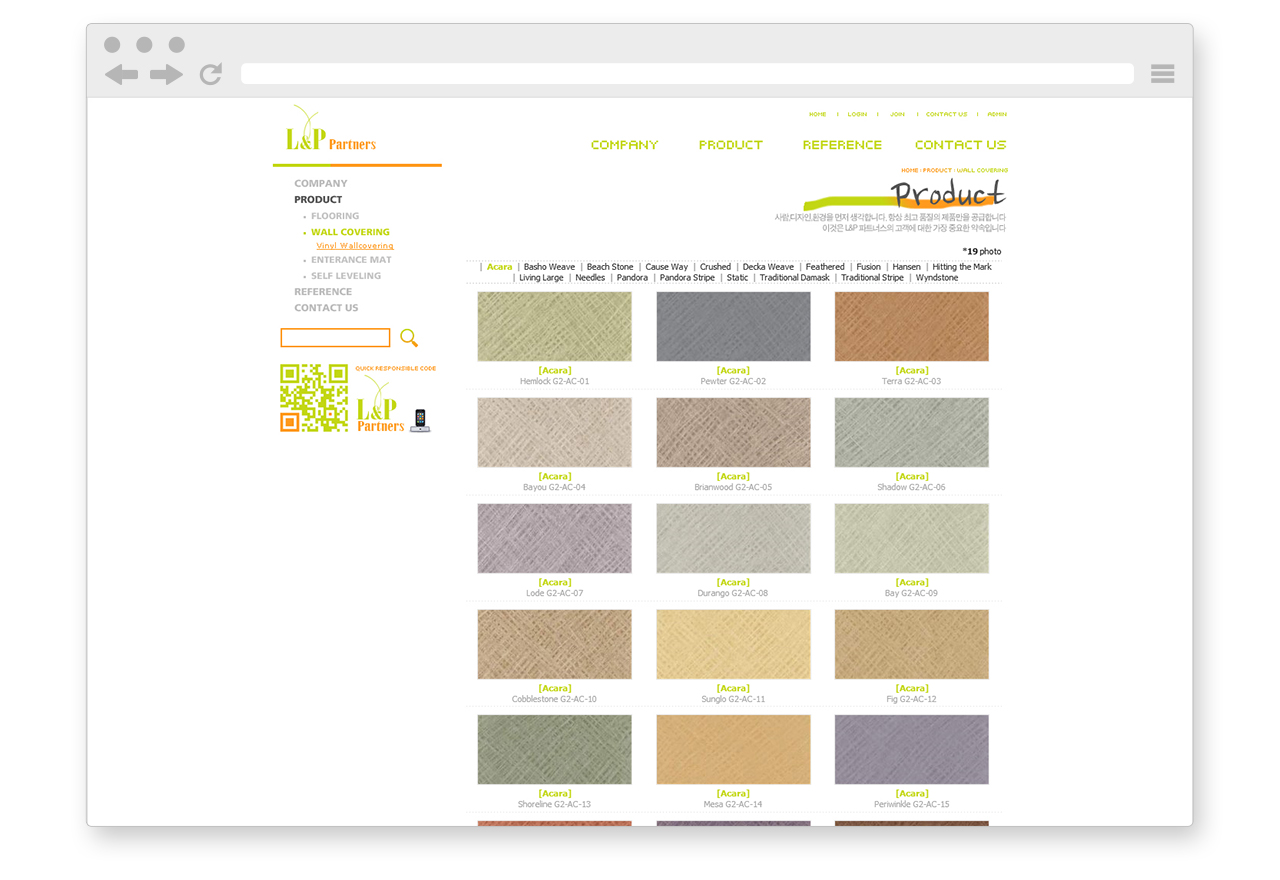
Task: Open the Pewter G2-AC-02 swatch
Action: [x=733, y=327]
